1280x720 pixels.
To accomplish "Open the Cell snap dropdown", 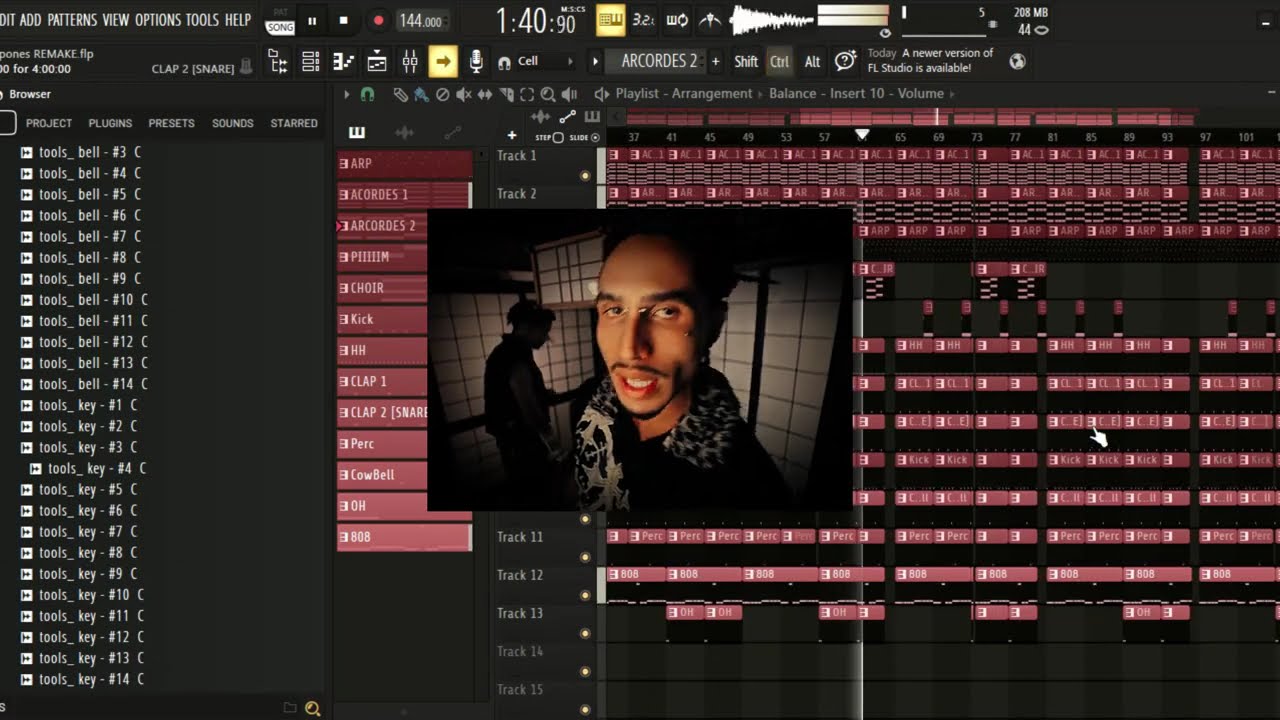I will point(545,62).
